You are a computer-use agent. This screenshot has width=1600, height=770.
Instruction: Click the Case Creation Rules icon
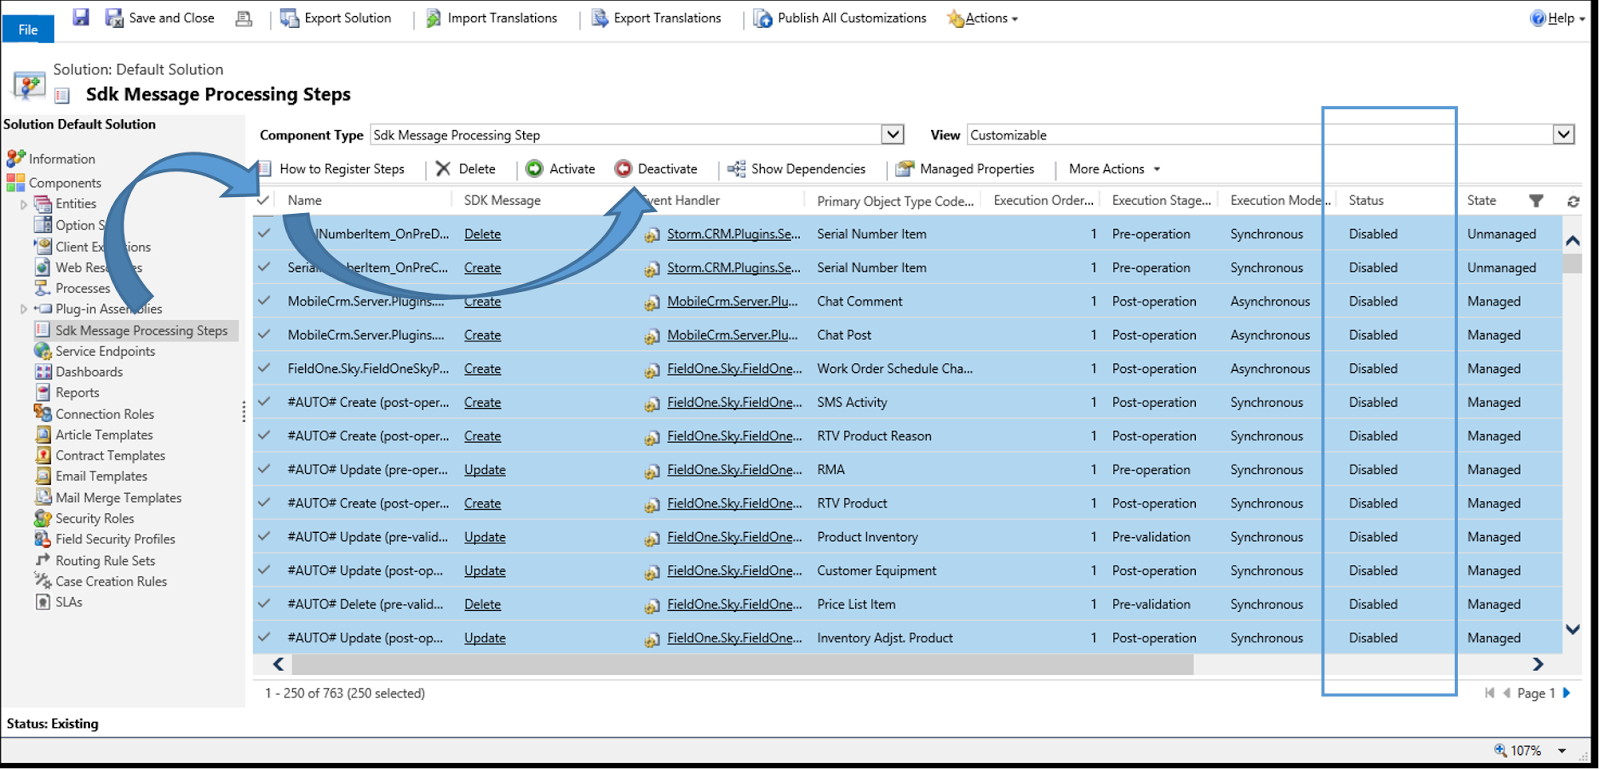[x=43, y=581]
